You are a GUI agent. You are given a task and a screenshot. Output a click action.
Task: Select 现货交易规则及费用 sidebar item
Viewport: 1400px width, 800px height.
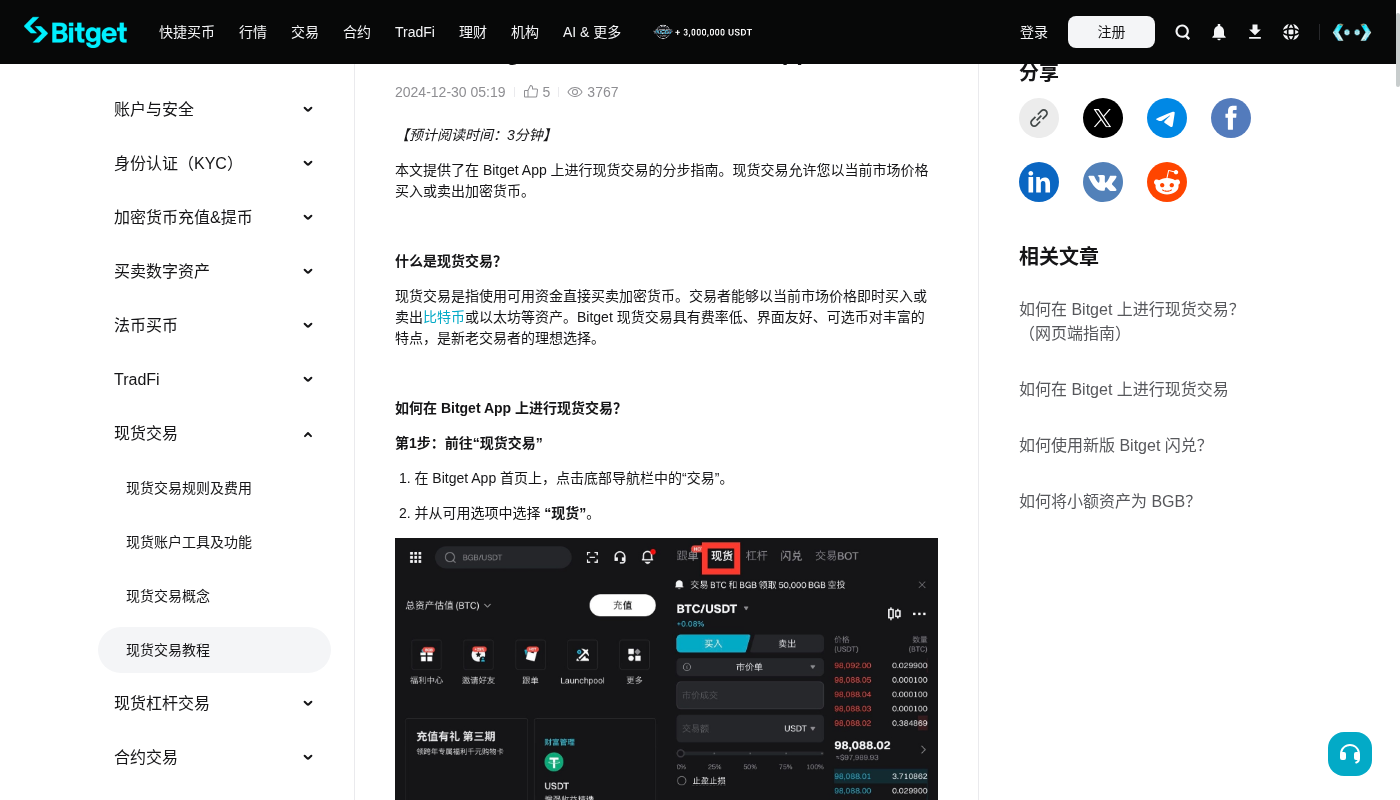pyautogui.click(x=214, y=488)
